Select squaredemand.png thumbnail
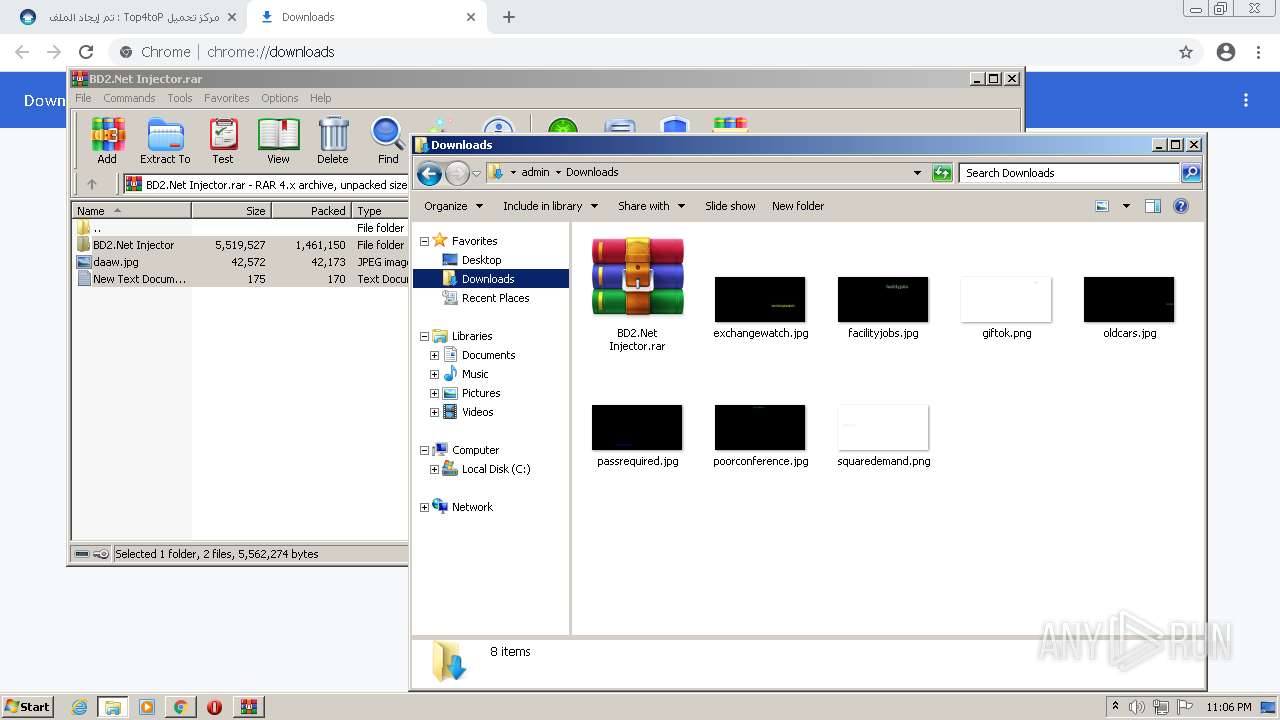 click(x=883, y=436)
